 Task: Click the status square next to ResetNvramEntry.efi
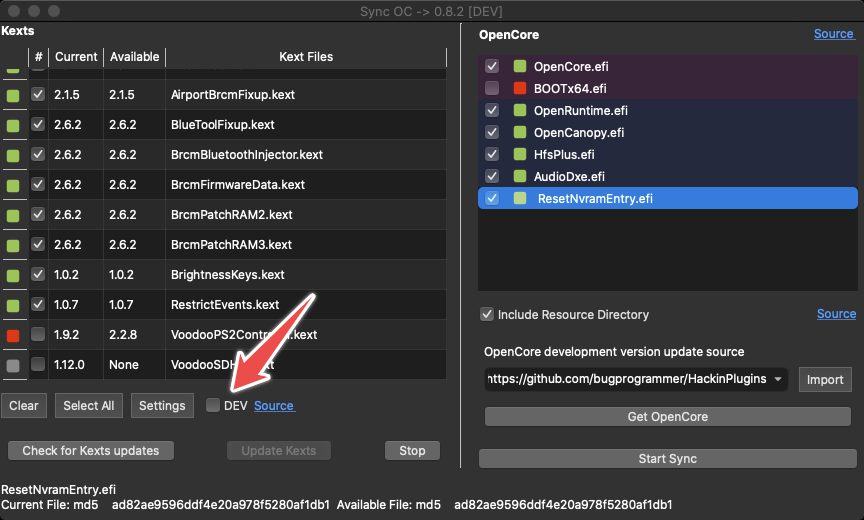coord(520,199)
